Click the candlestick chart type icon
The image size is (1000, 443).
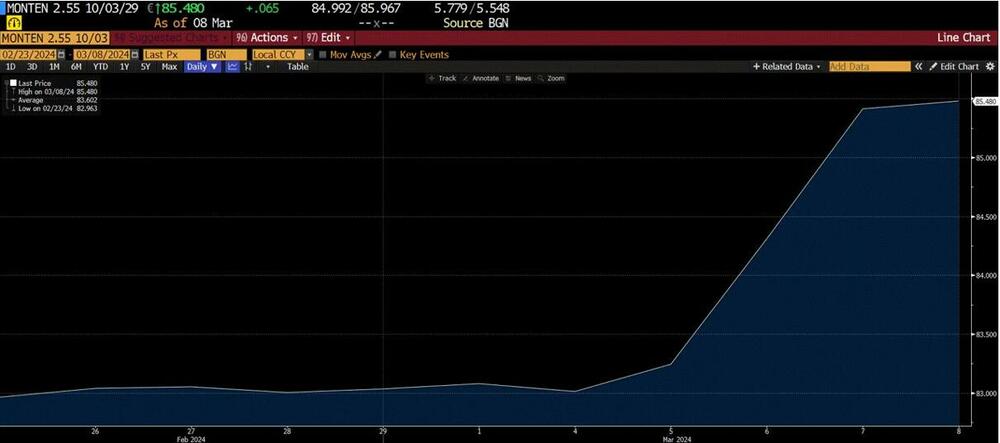pyautogui.click(x=247, y=66)
